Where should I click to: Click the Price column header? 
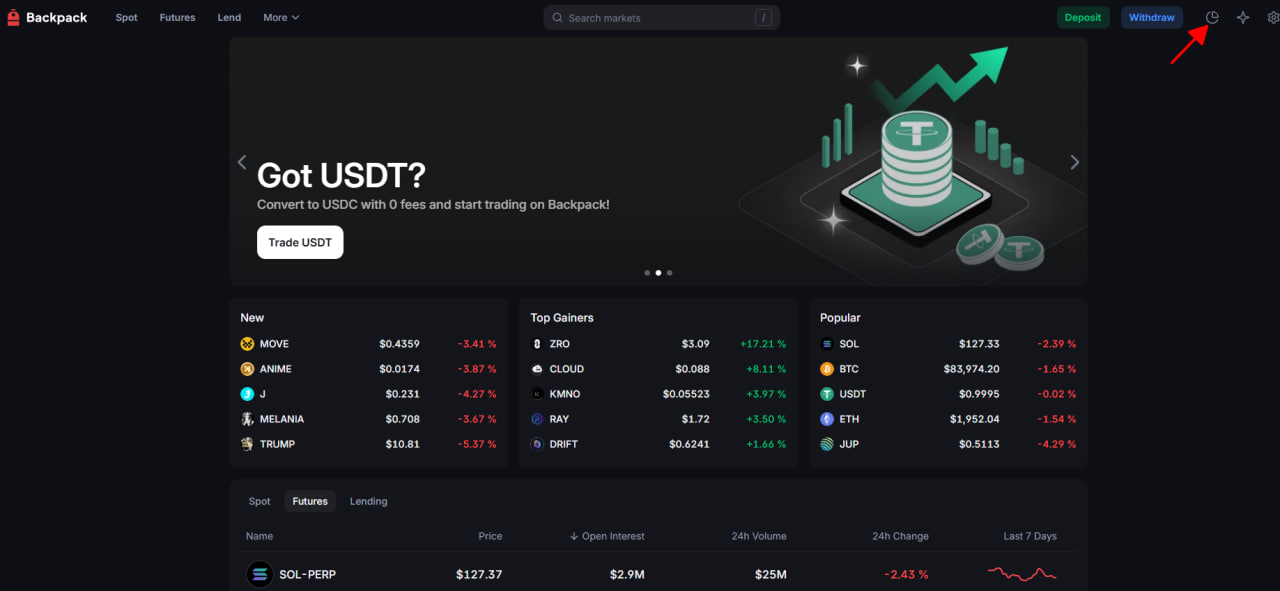pos(490,536)
